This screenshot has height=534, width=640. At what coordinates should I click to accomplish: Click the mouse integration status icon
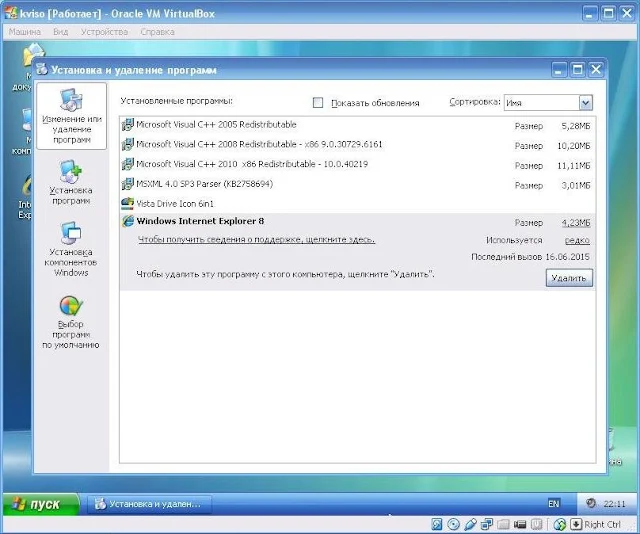point(560,524)
